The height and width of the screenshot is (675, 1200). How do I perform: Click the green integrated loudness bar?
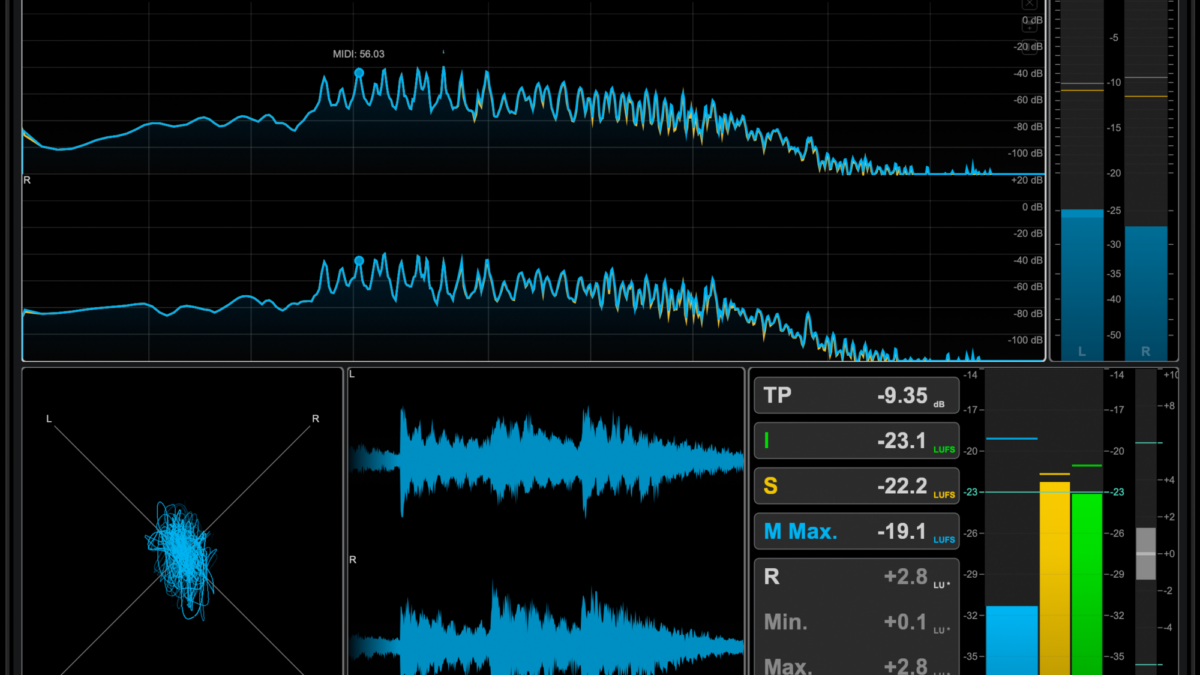pyautogui.click(x=1086, y=583)
